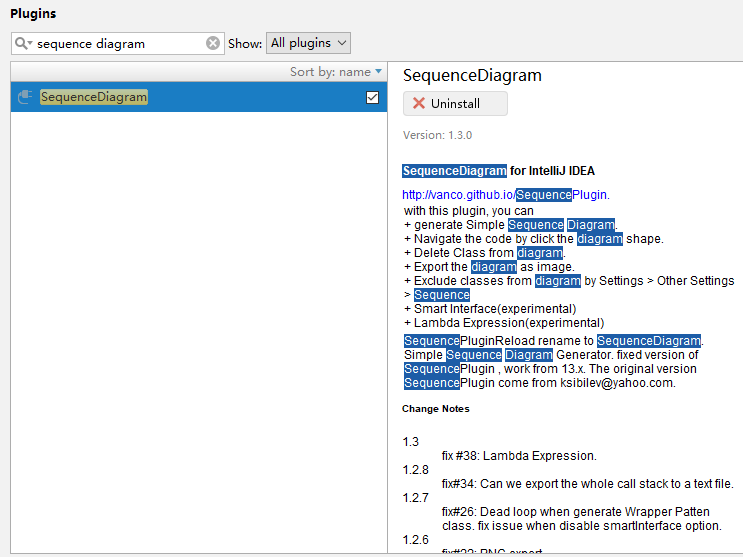Click the 1.2.8 version entry
The width and height of the screenshot is (743, 557).
415,470
